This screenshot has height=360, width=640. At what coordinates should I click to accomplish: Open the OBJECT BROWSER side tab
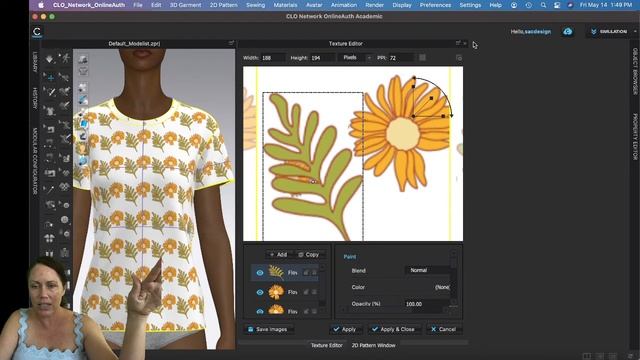635,71
